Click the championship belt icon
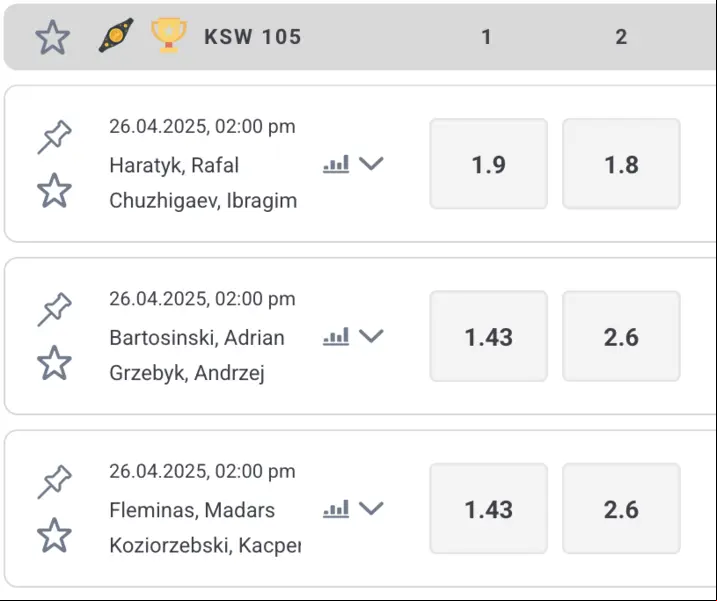The height and width of the screenshot is (601, 717). [116, 35]
